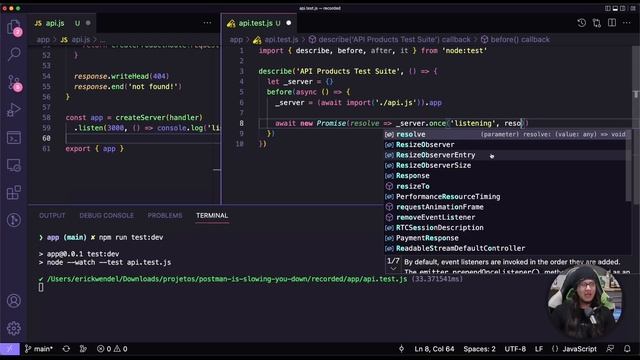Open the PROBLEMS panel tab
This screenshot has width=640, height=360.
[164, 216]
